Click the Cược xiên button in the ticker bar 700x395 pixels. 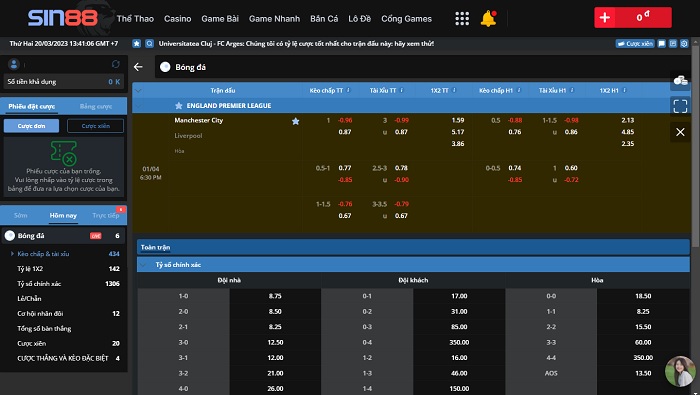point(635,43)
